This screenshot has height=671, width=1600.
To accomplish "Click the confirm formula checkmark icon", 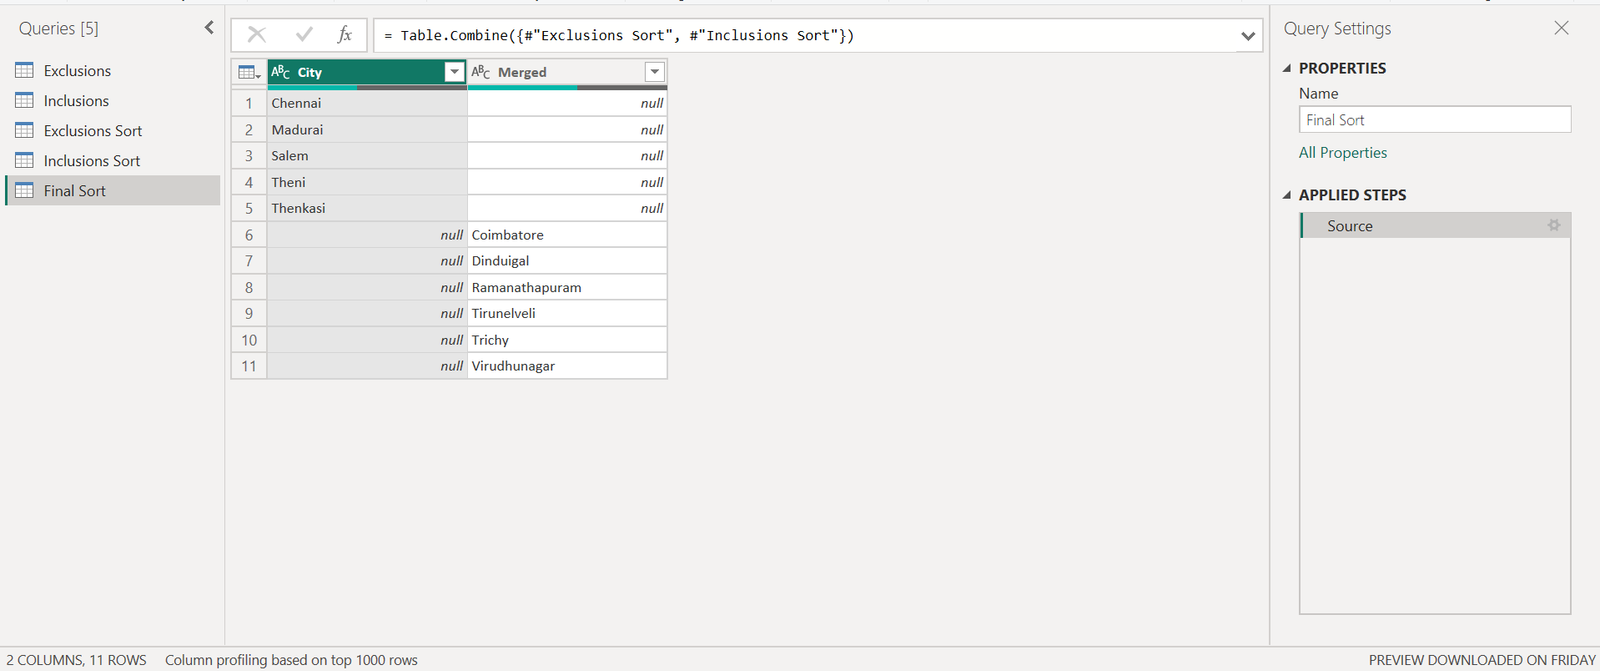I will coord(304,35).
